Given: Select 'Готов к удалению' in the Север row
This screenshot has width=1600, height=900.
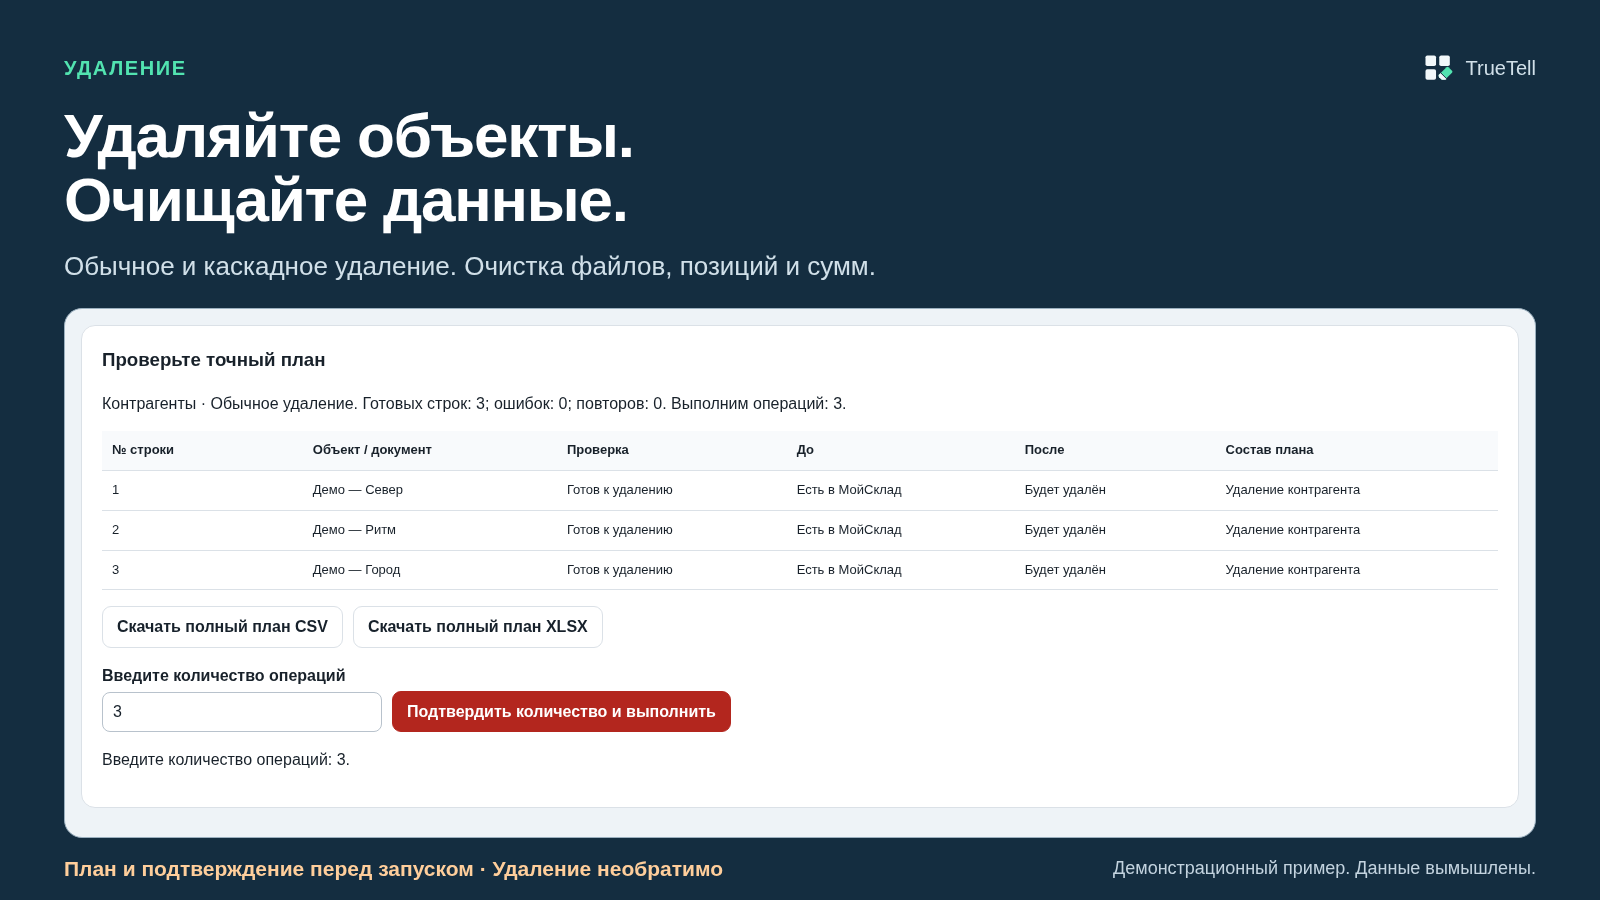Looking at the screenshot, I should (x=620, y=490).
